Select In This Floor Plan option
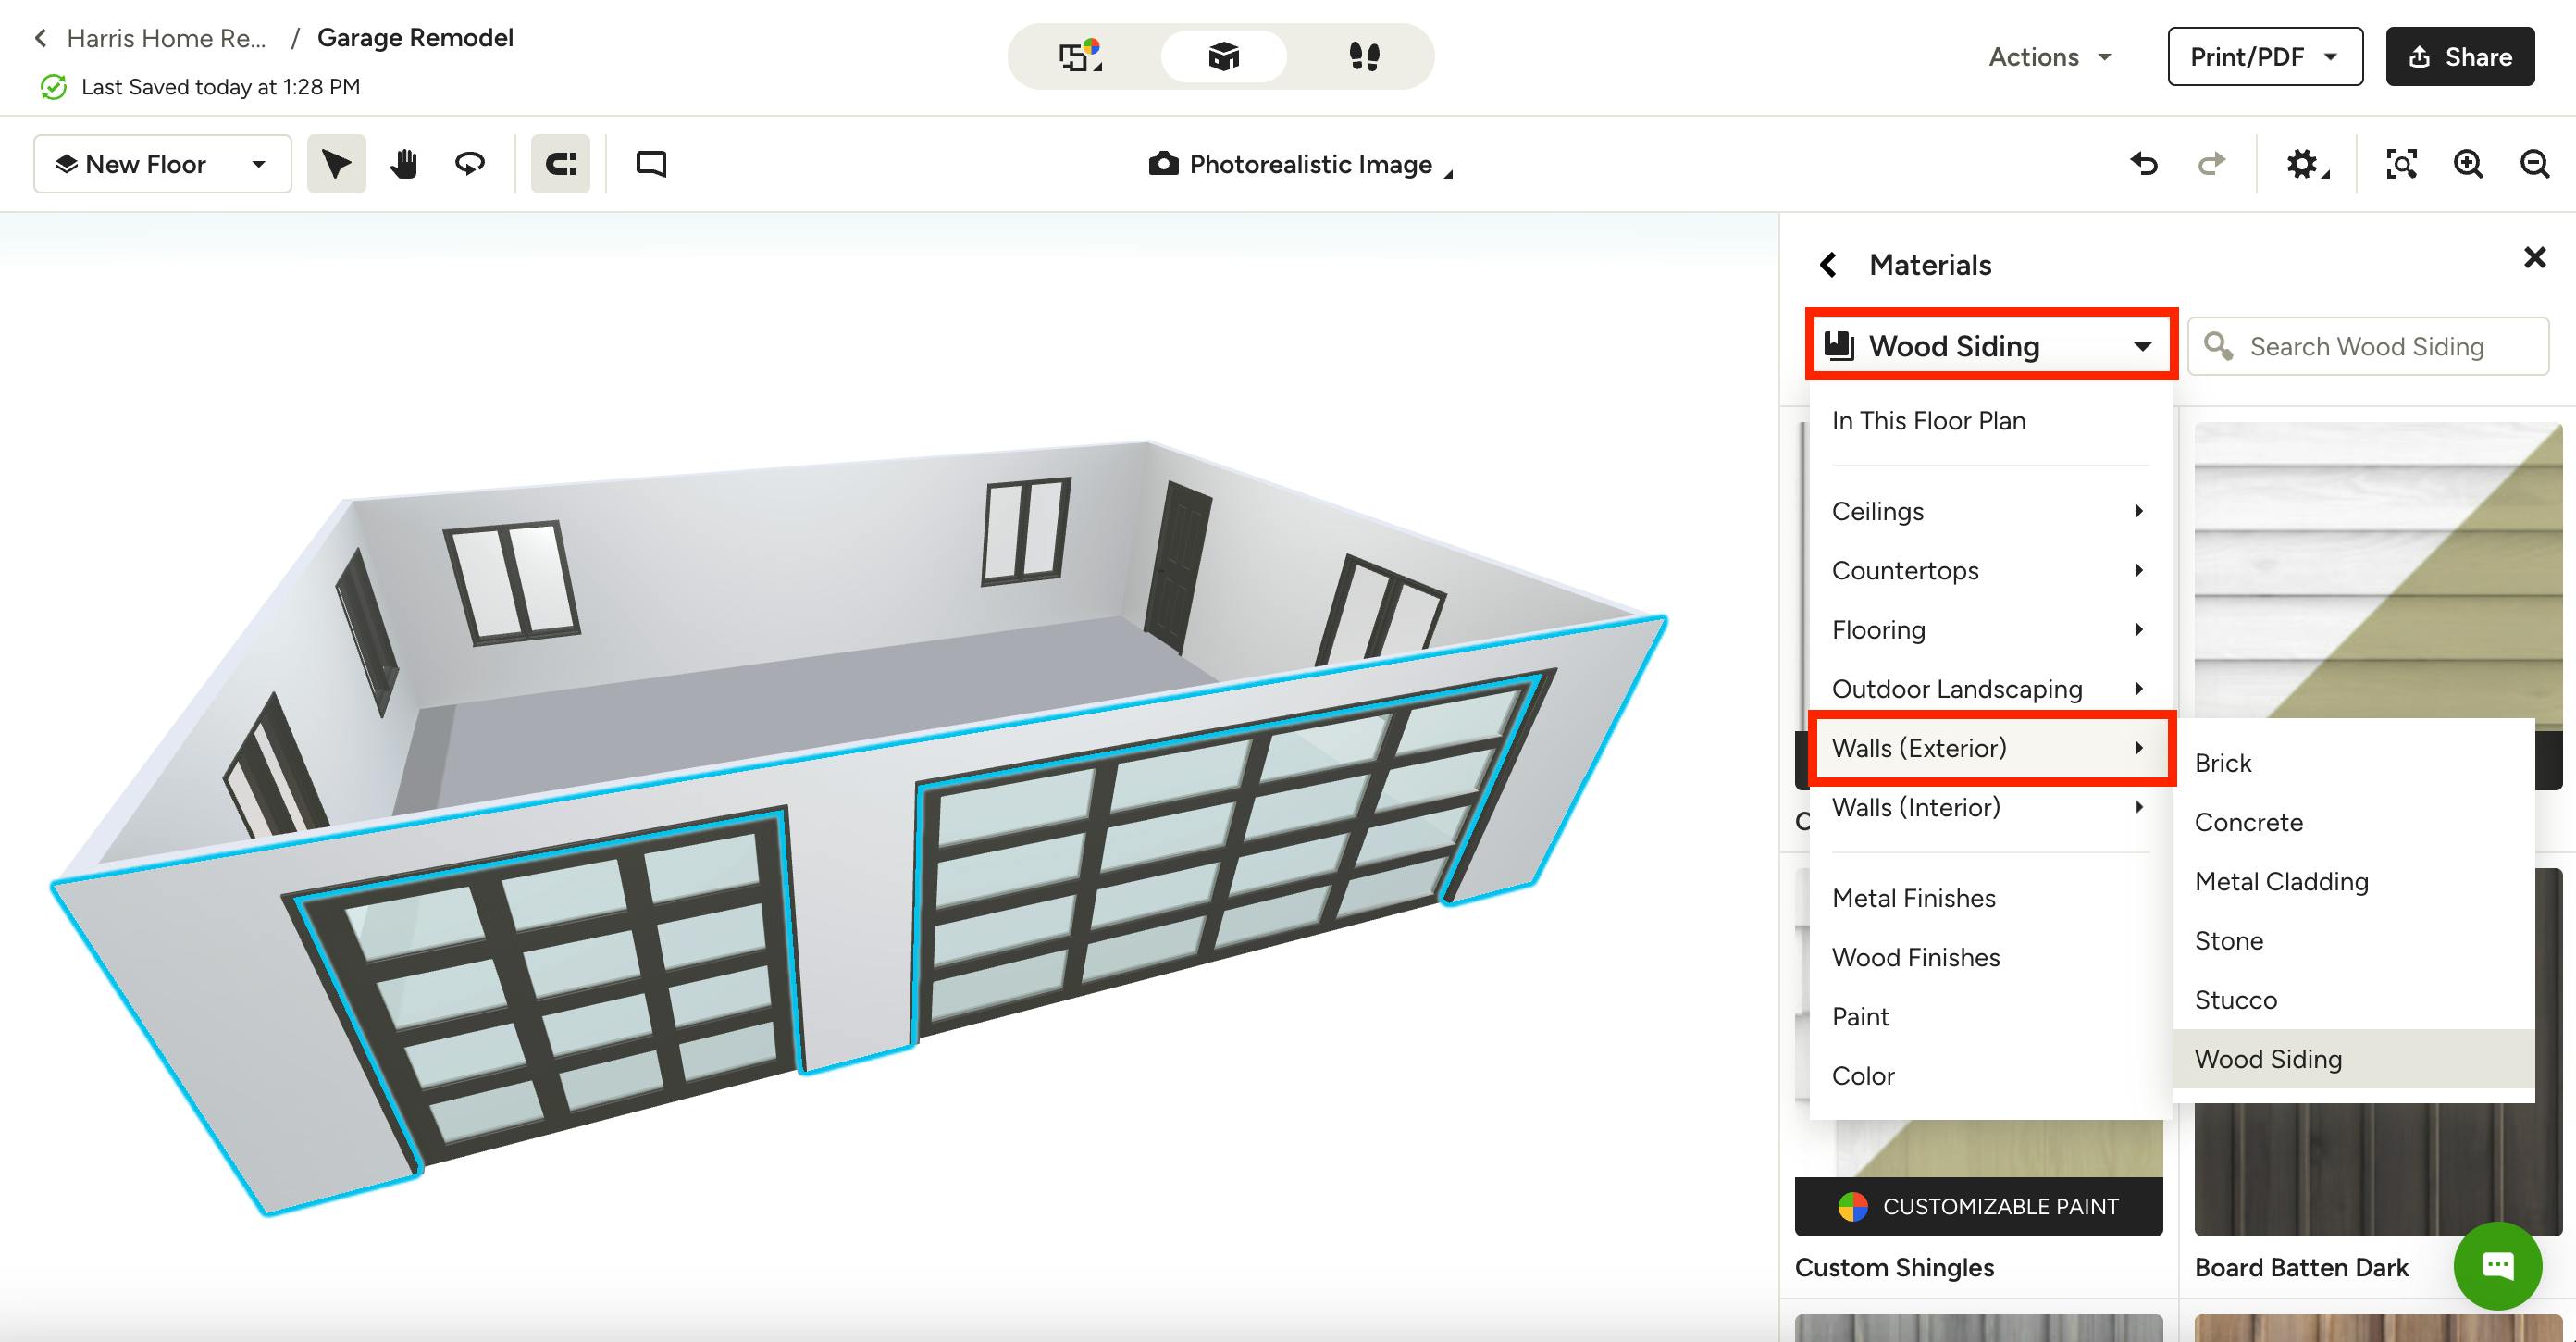The width and height of the screenshot is (2576, 1342). point(1990,421)
